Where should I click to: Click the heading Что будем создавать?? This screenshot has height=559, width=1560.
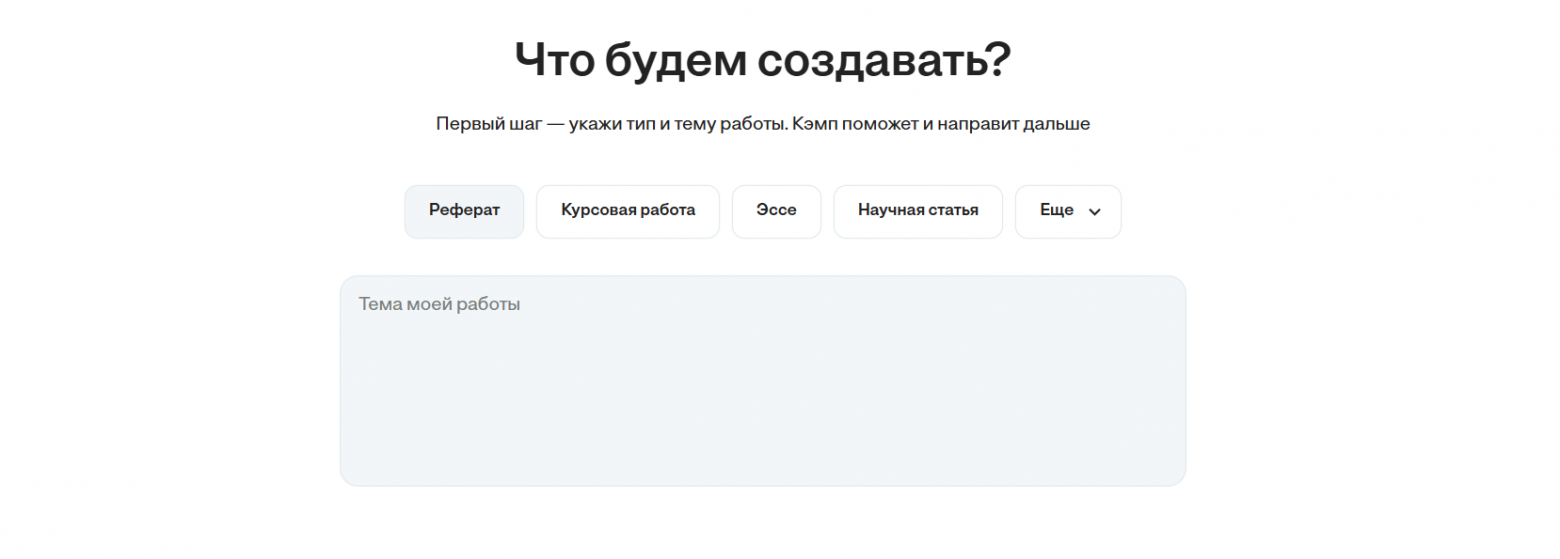tap(762, 61)
